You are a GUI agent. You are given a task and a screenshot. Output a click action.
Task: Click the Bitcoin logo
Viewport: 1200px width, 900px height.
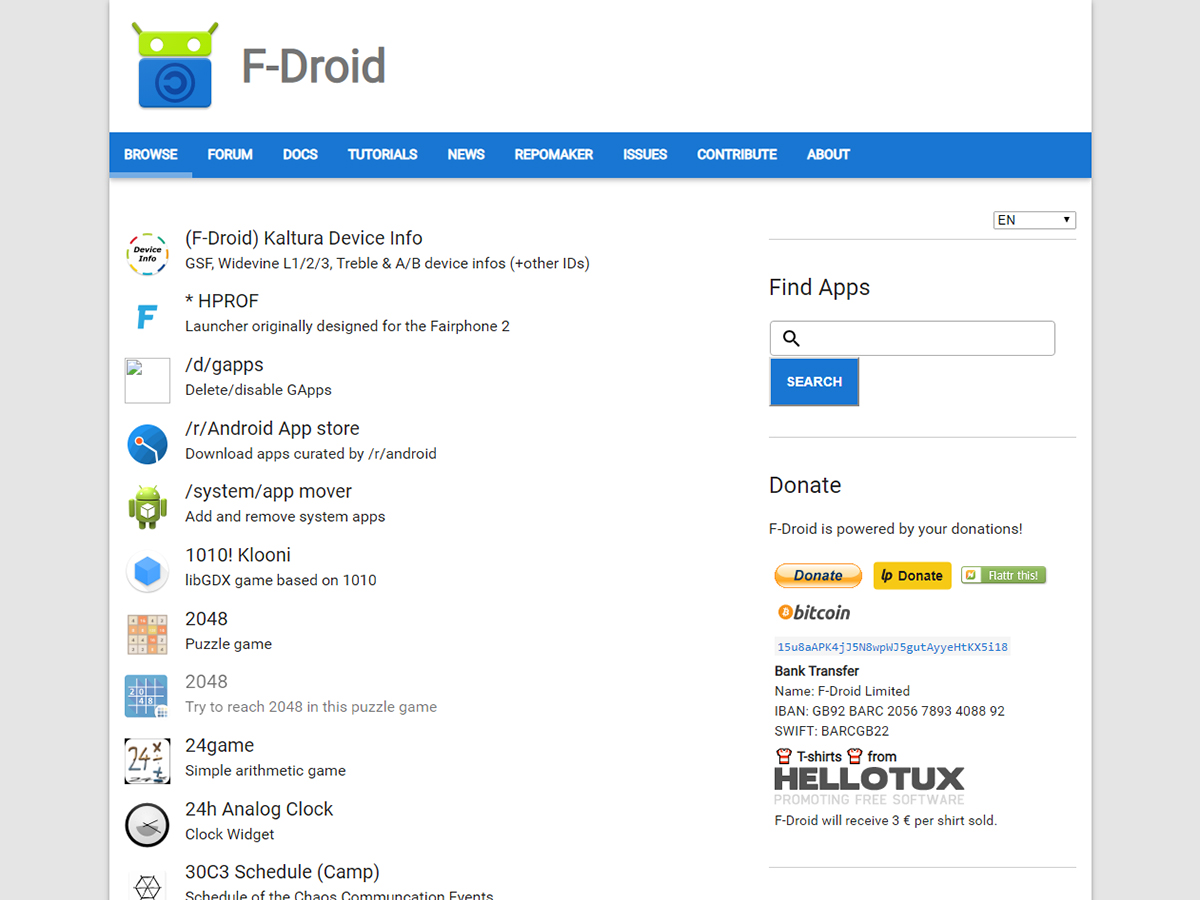[x=813, y=612]
